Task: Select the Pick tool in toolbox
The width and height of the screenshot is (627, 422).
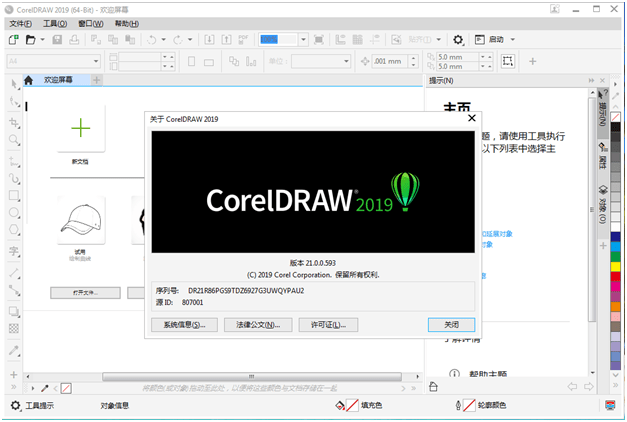Action: (x=14, y=84)
